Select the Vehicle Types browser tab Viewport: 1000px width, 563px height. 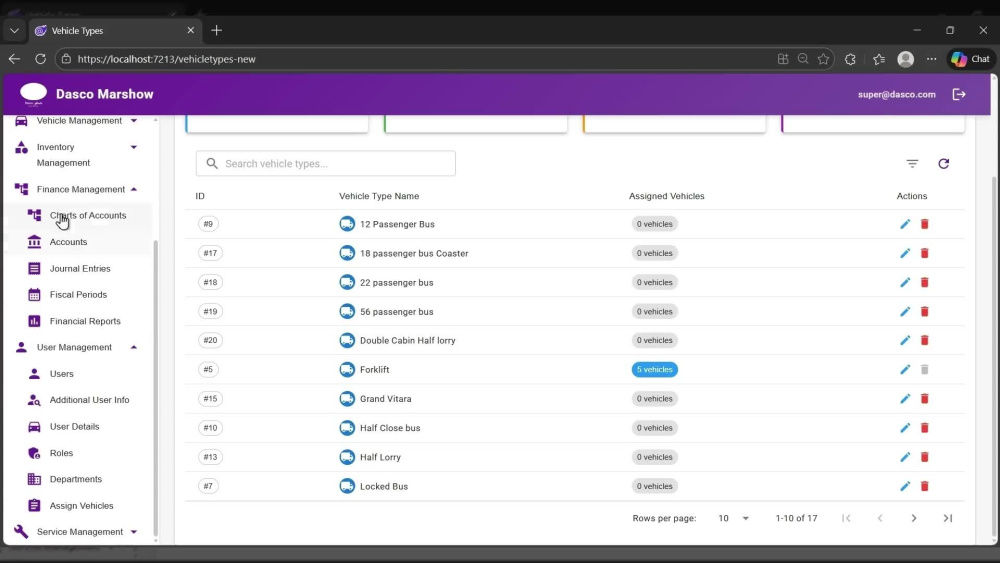[x=115, y=31]
